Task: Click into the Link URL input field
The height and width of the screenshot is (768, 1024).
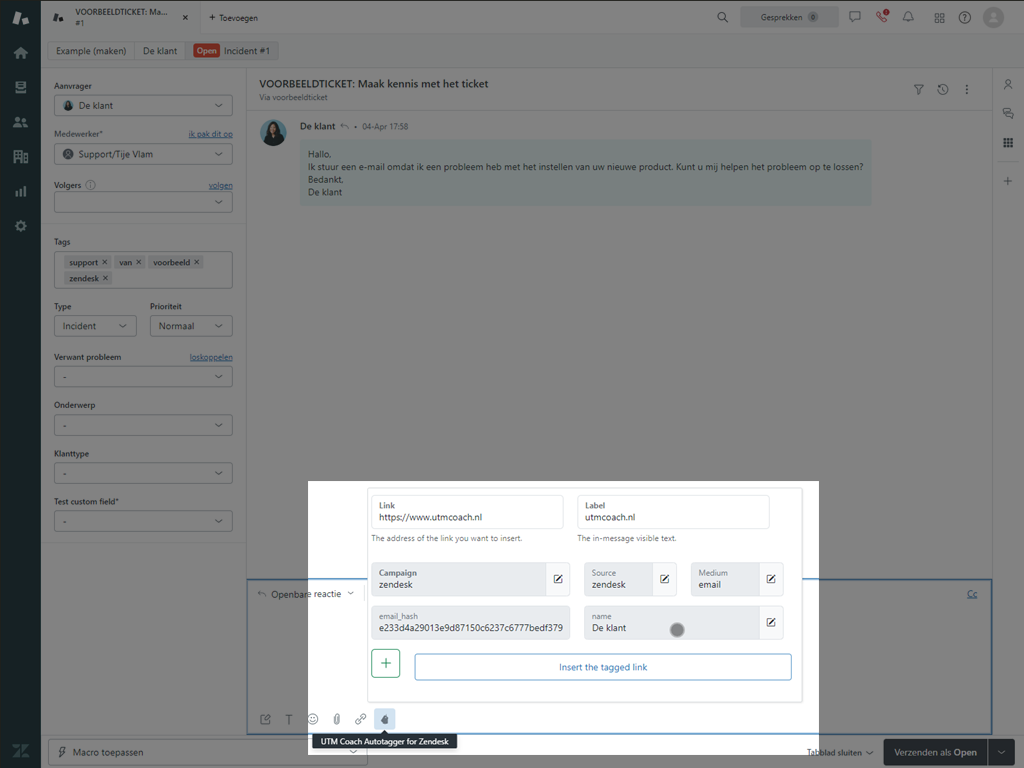Action: (x=467, y=518)
